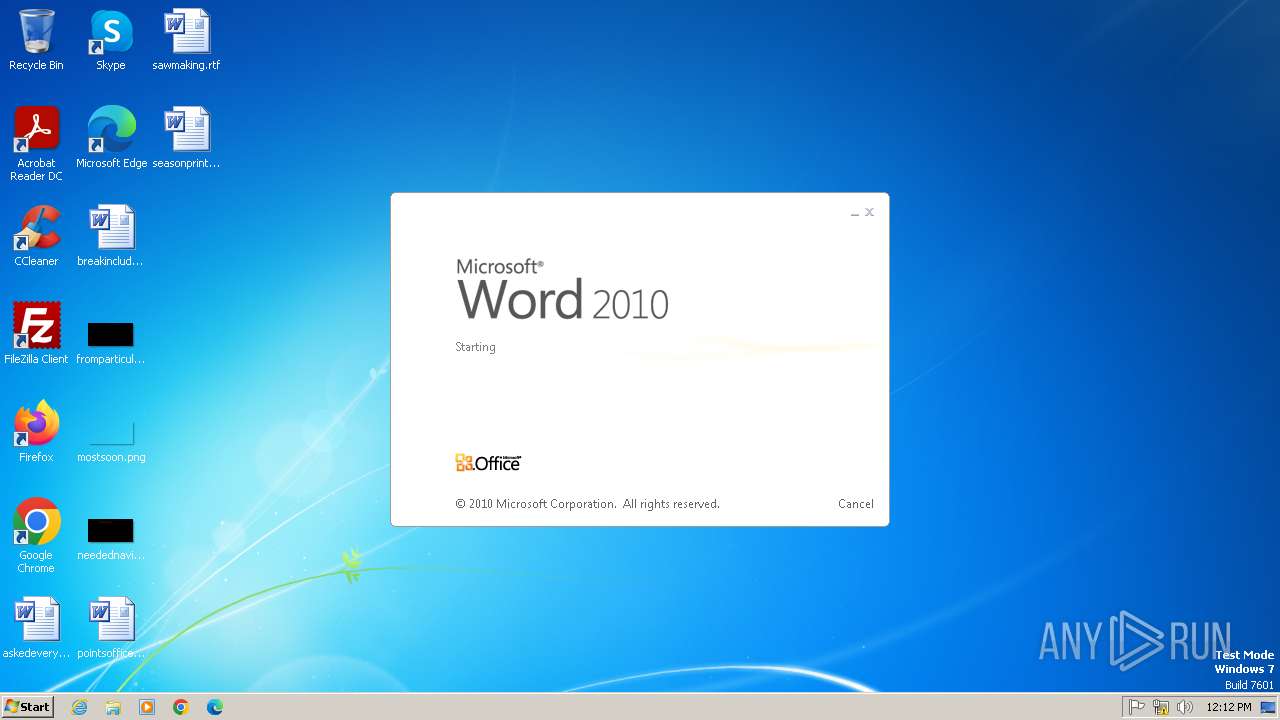Screen dimensions: 1280x720
Task: Open the network status tray icon
Action: click(1161, 707)
